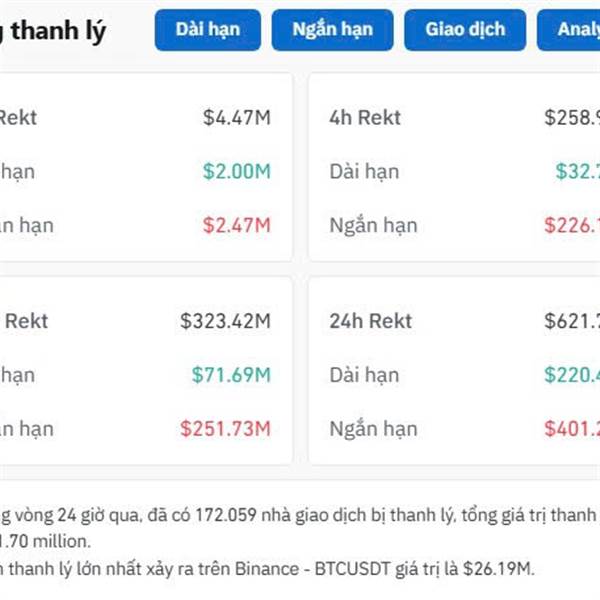This screenshot has height=600, width=600.
Task: Click the thanh lý page heading
Action: (x=60, y=32)
